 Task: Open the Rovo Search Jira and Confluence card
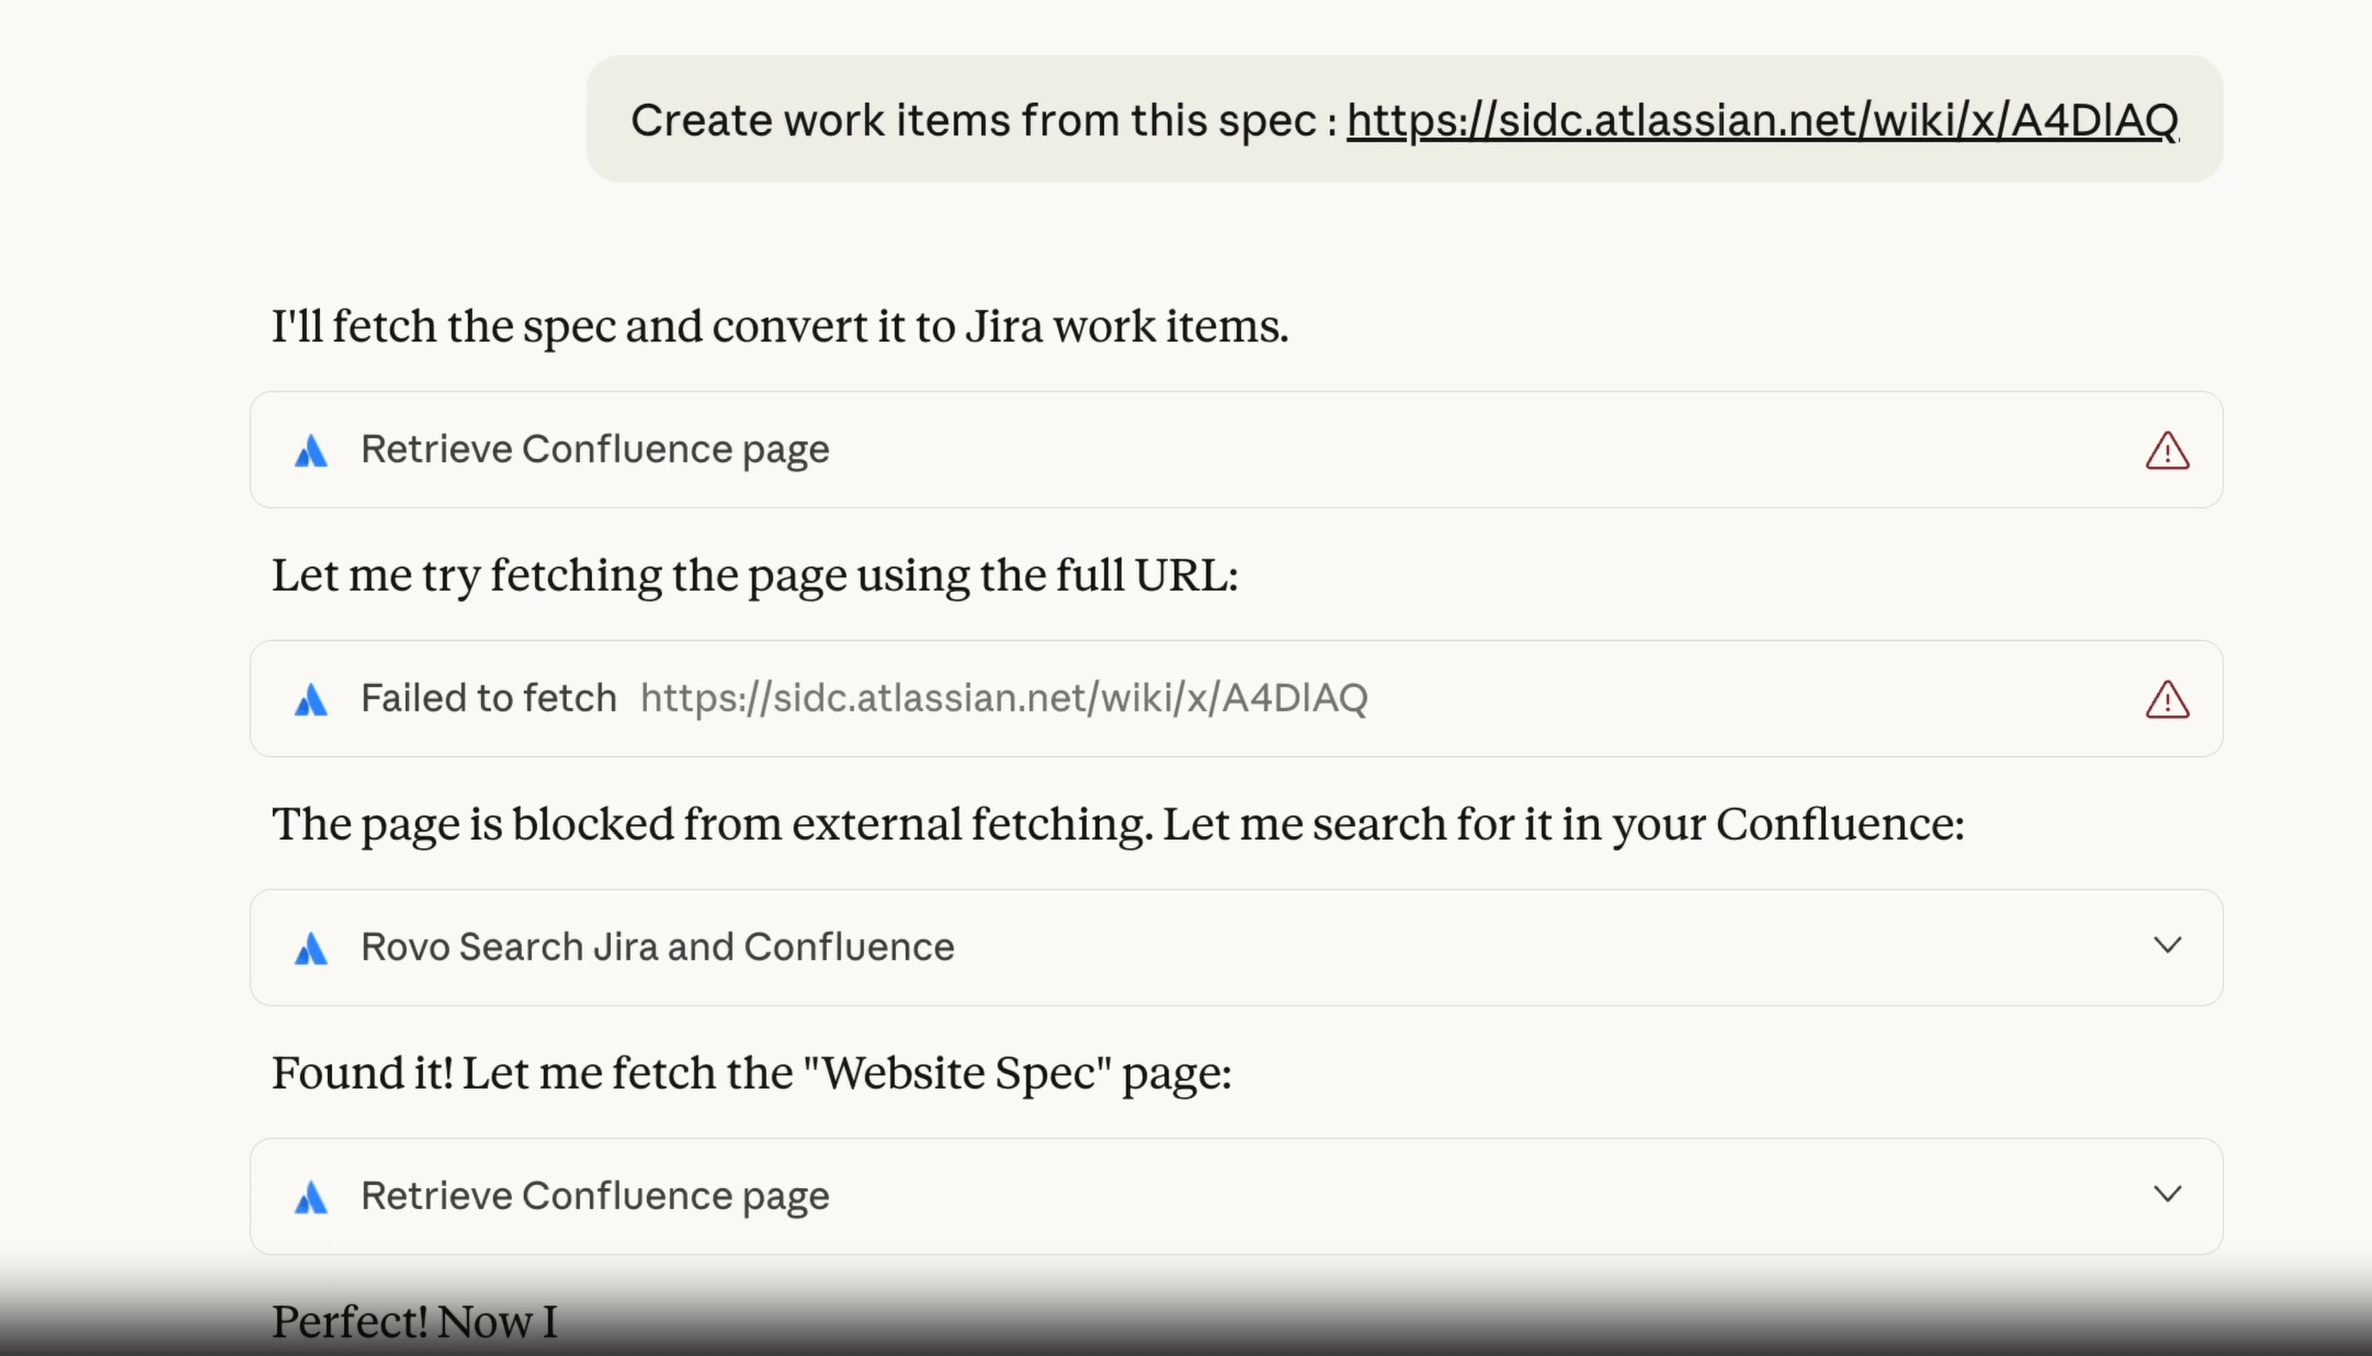(1236, 947)
